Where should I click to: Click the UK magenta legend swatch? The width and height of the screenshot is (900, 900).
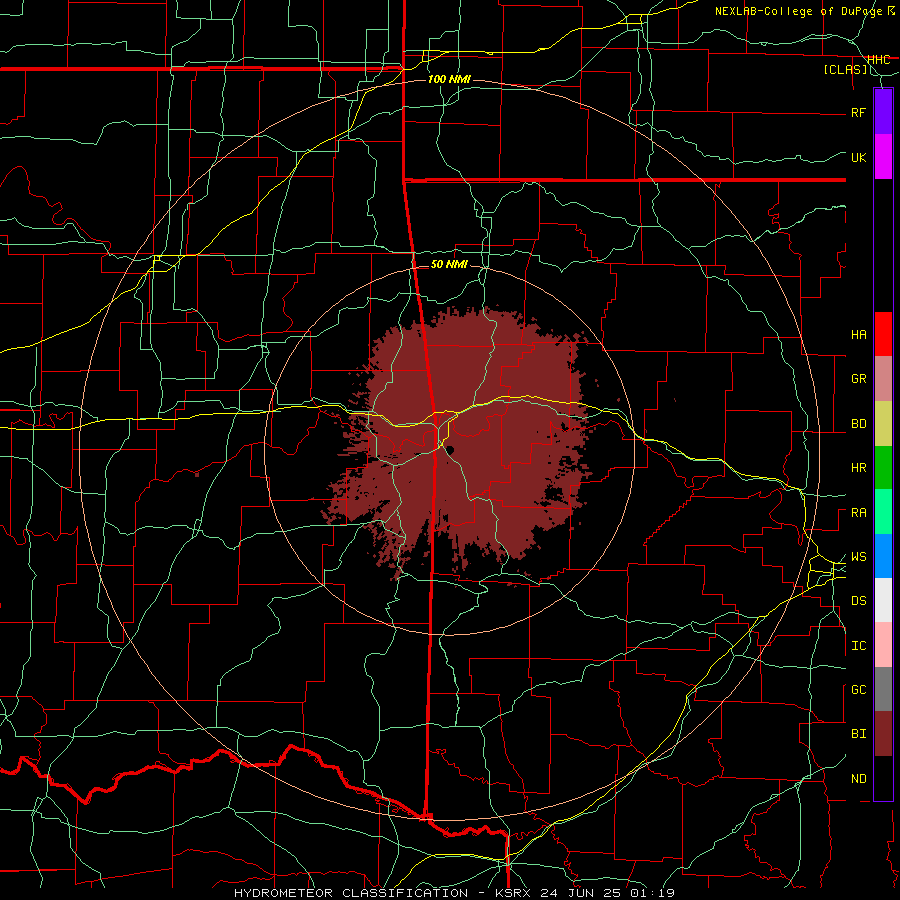883,157
